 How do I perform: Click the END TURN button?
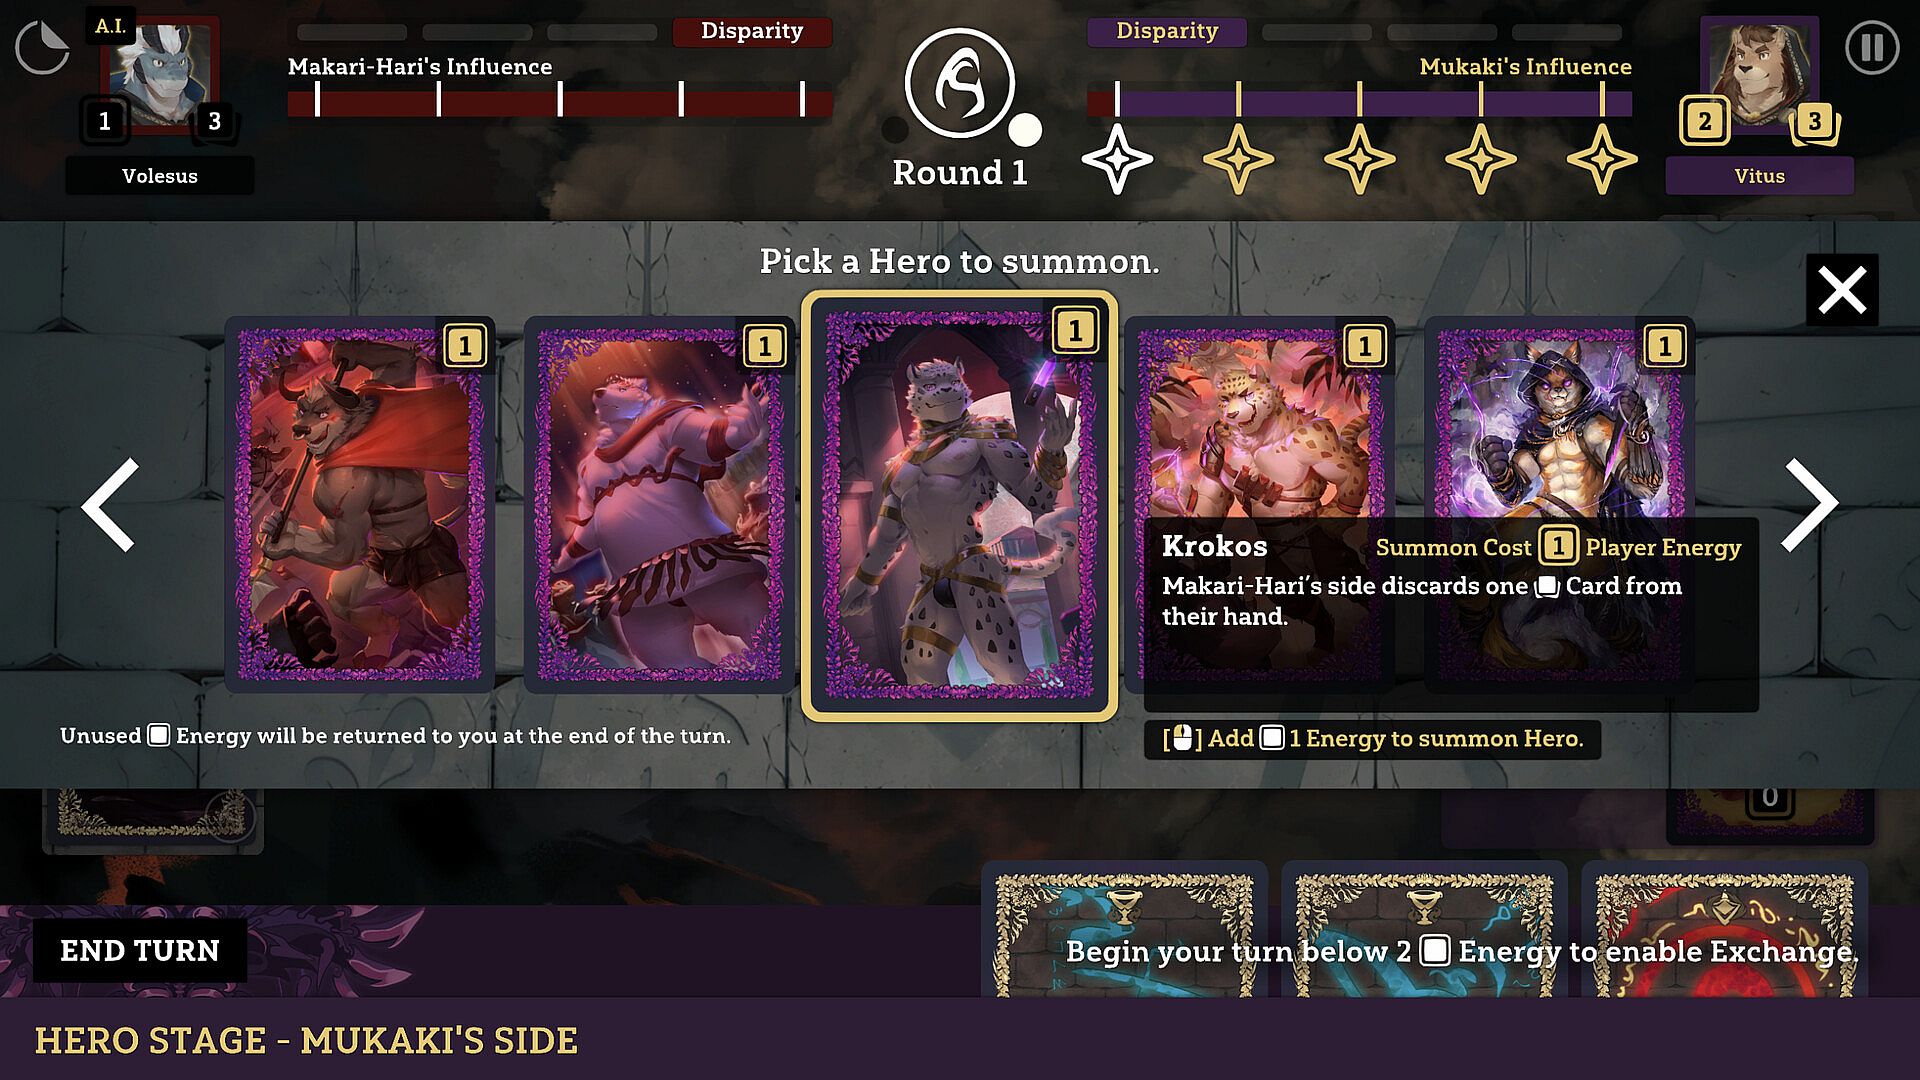coord(140,950)
